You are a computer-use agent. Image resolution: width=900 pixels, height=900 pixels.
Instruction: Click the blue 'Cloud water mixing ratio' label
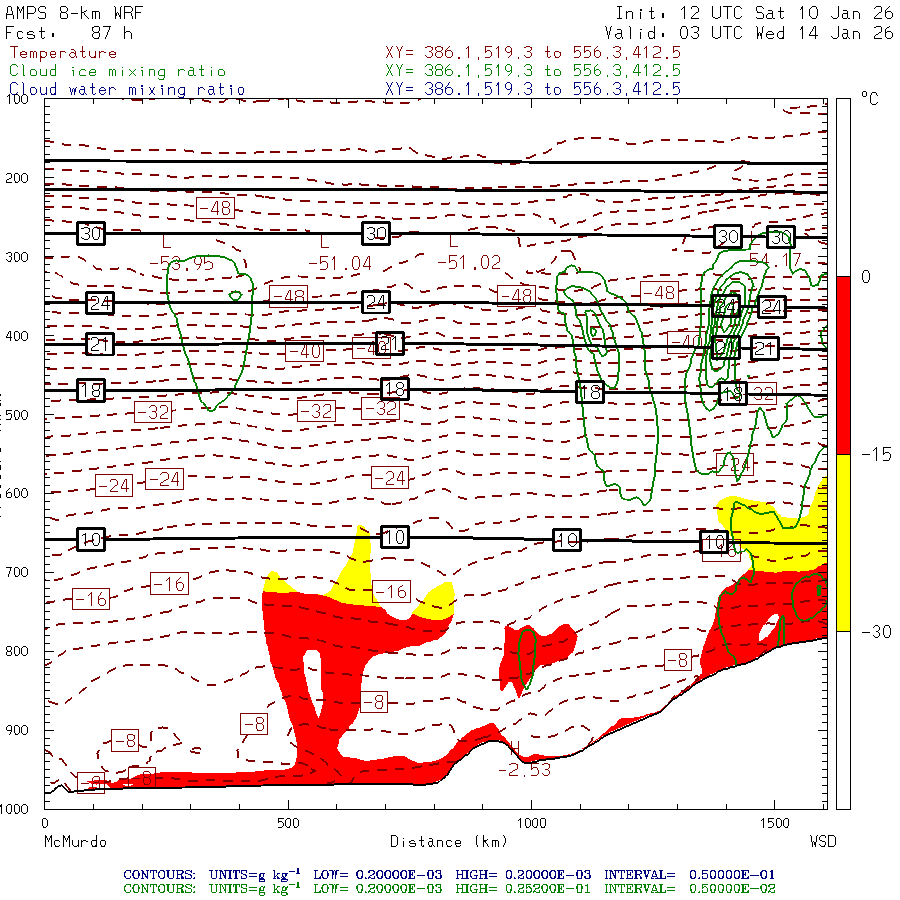[x=127, y=90]
